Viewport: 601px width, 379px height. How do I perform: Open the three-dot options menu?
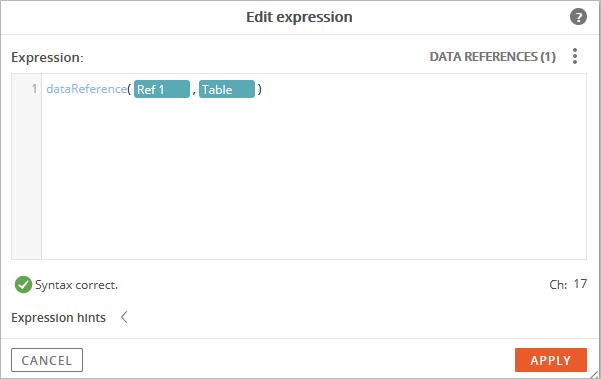pos(575,56)
